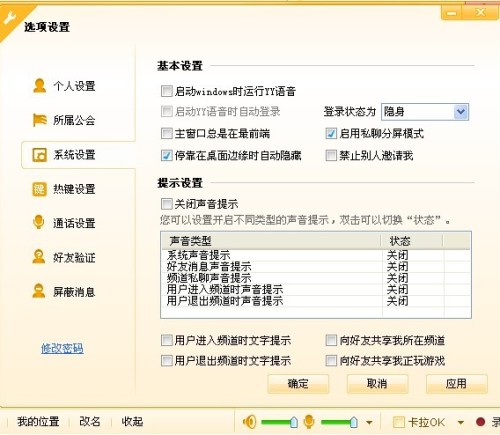This screenshot has height=435, width=500.
Task: Check 向好友共享我所在频道
Action: click(x=331, y=340)
